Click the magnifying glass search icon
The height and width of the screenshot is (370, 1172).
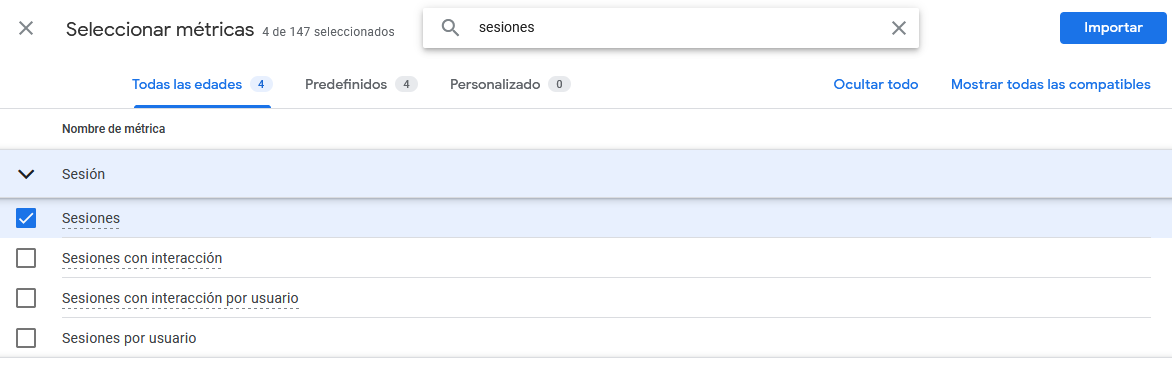450,28
